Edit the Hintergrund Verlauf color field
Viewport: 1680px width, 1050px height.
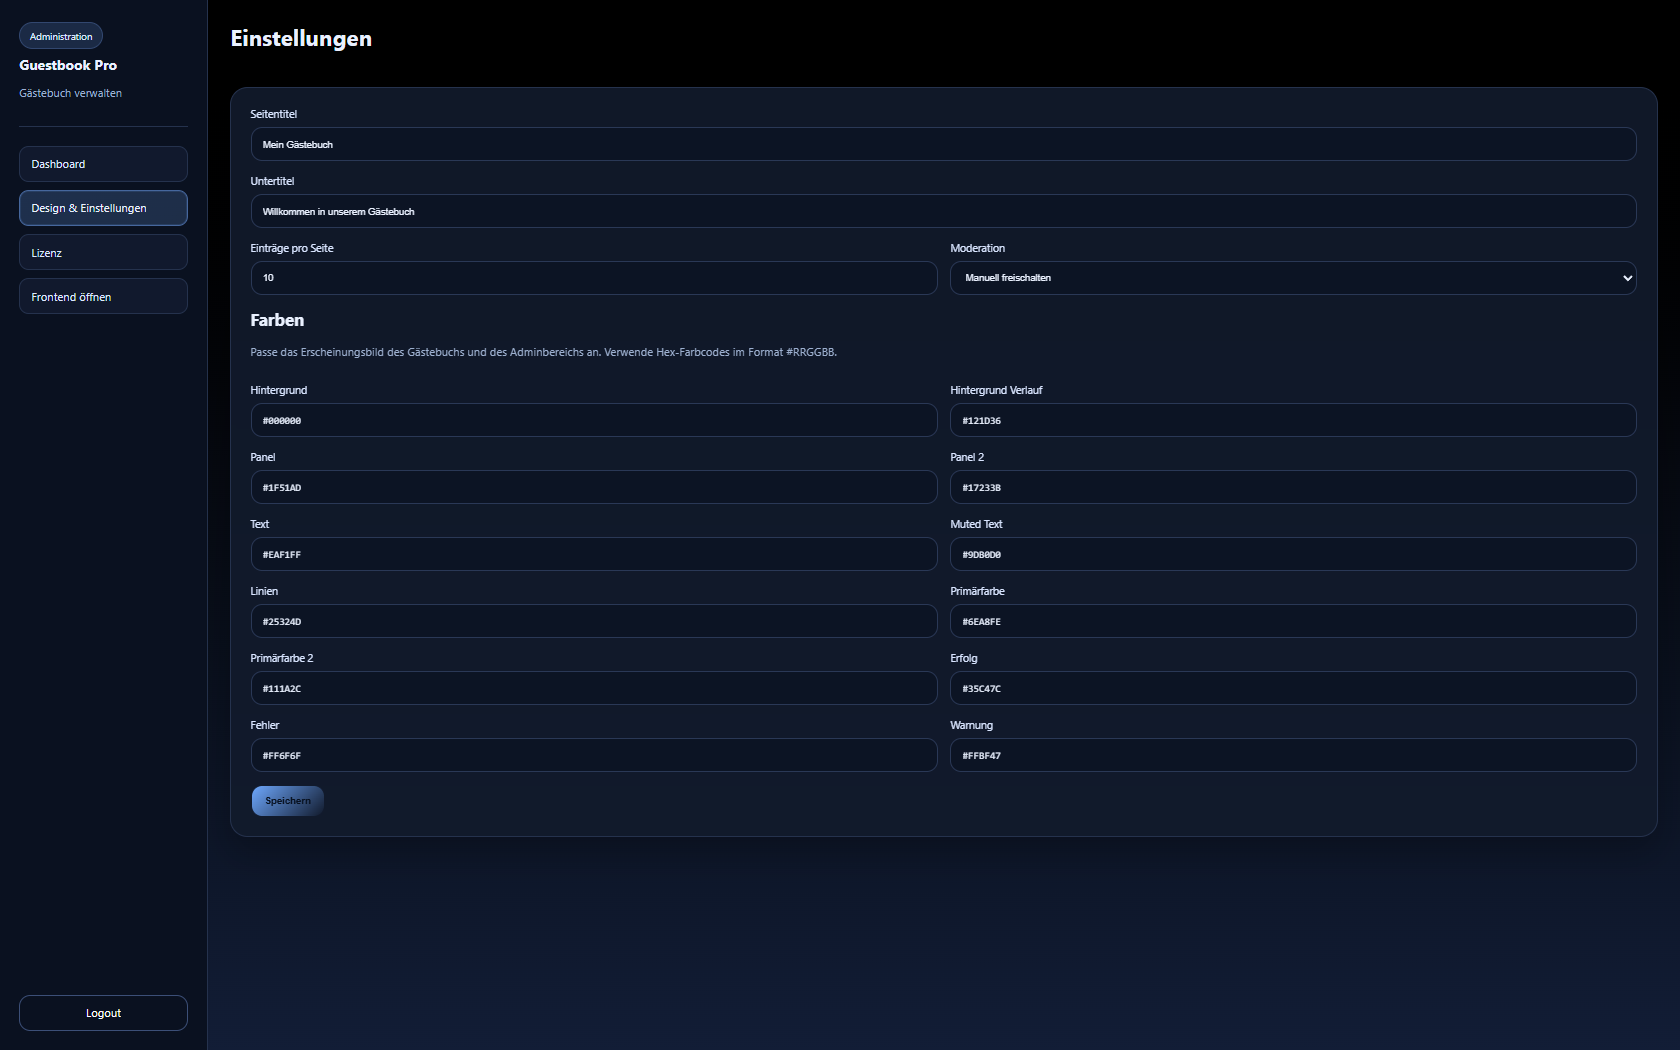click(x=1292, y=421)
